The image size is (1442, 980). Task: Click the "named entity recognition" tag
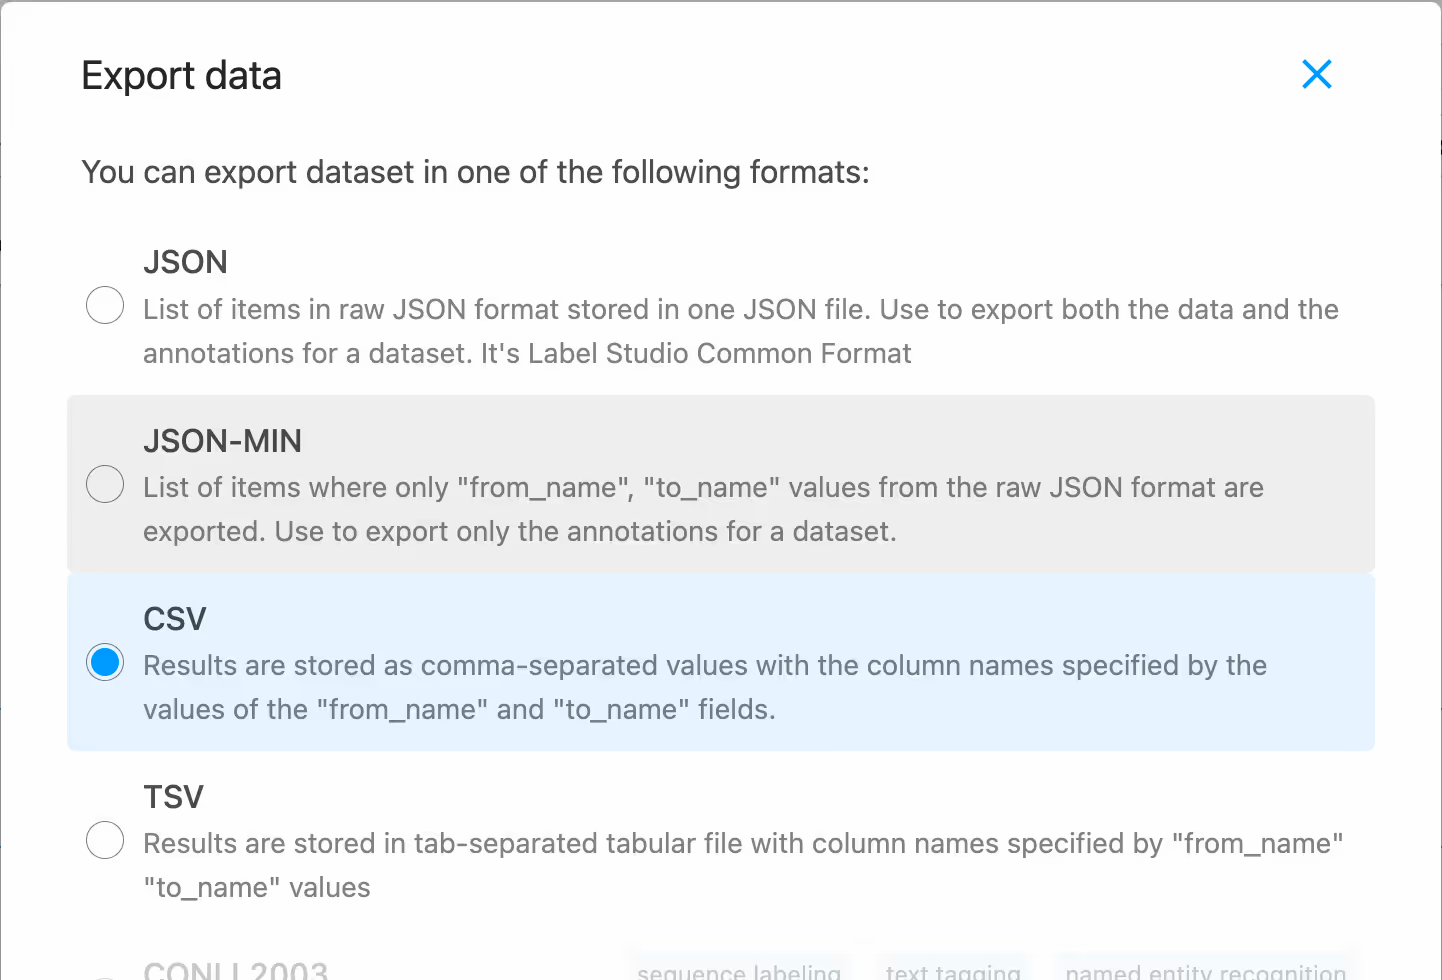pos(1205,972)
